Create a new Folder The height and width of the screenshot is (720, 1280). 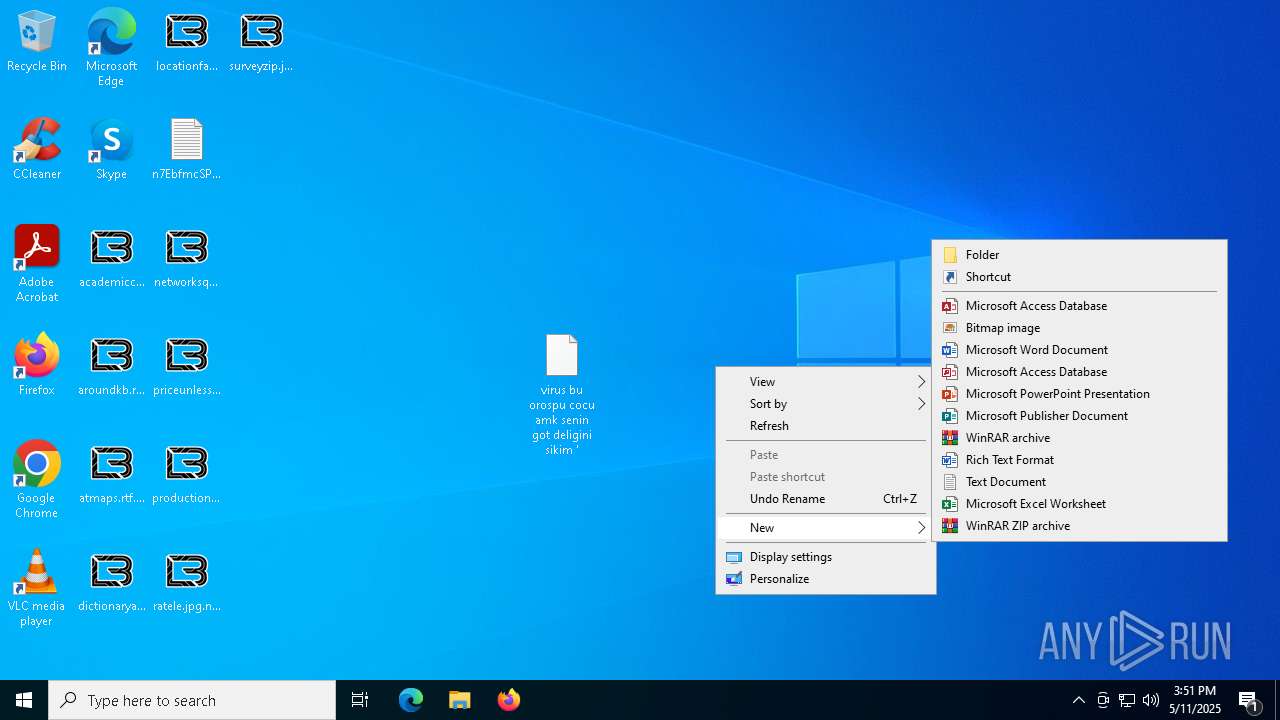point(1079,255)
